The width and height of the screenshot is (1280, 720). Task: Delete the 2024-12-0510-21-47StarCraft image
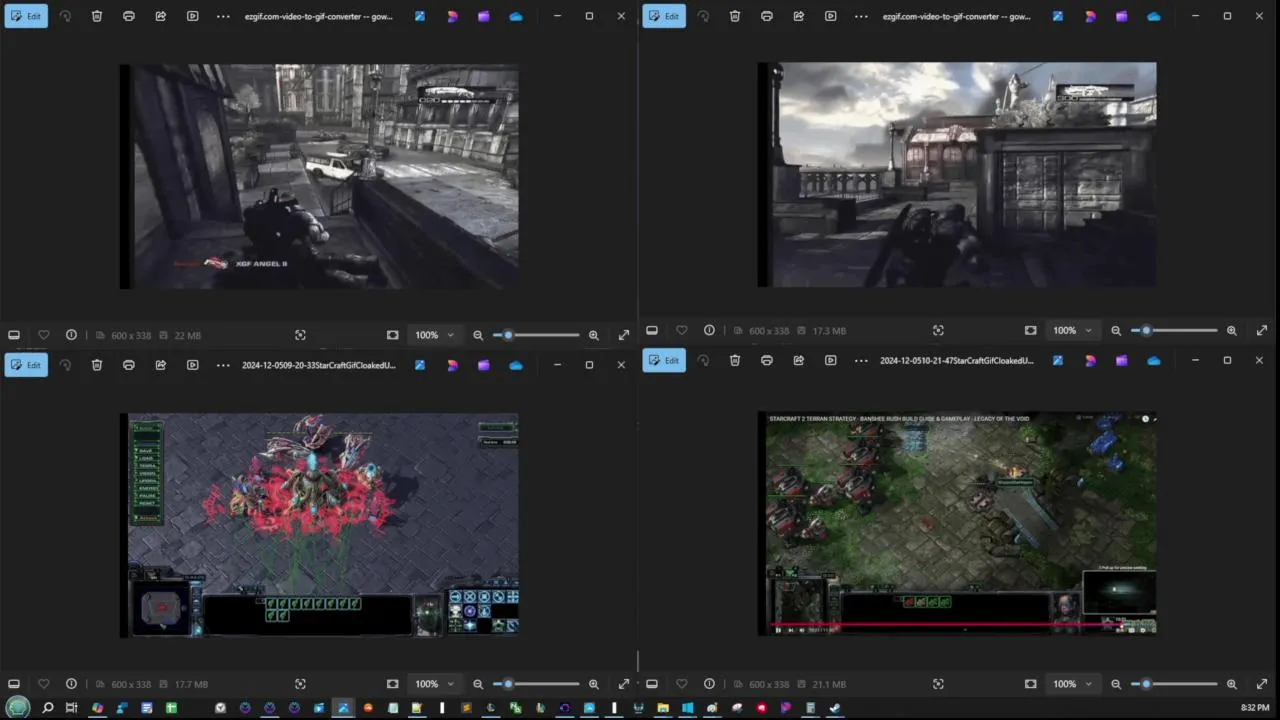click(x=735, y=360)
